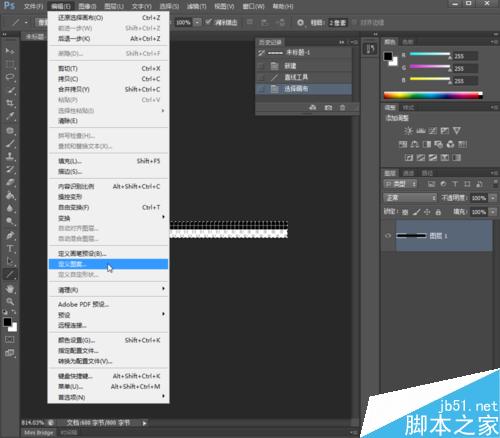The image size is (500, 438).
Task: Open the layer opacity dropdown arrow
Action: [493, 198]
